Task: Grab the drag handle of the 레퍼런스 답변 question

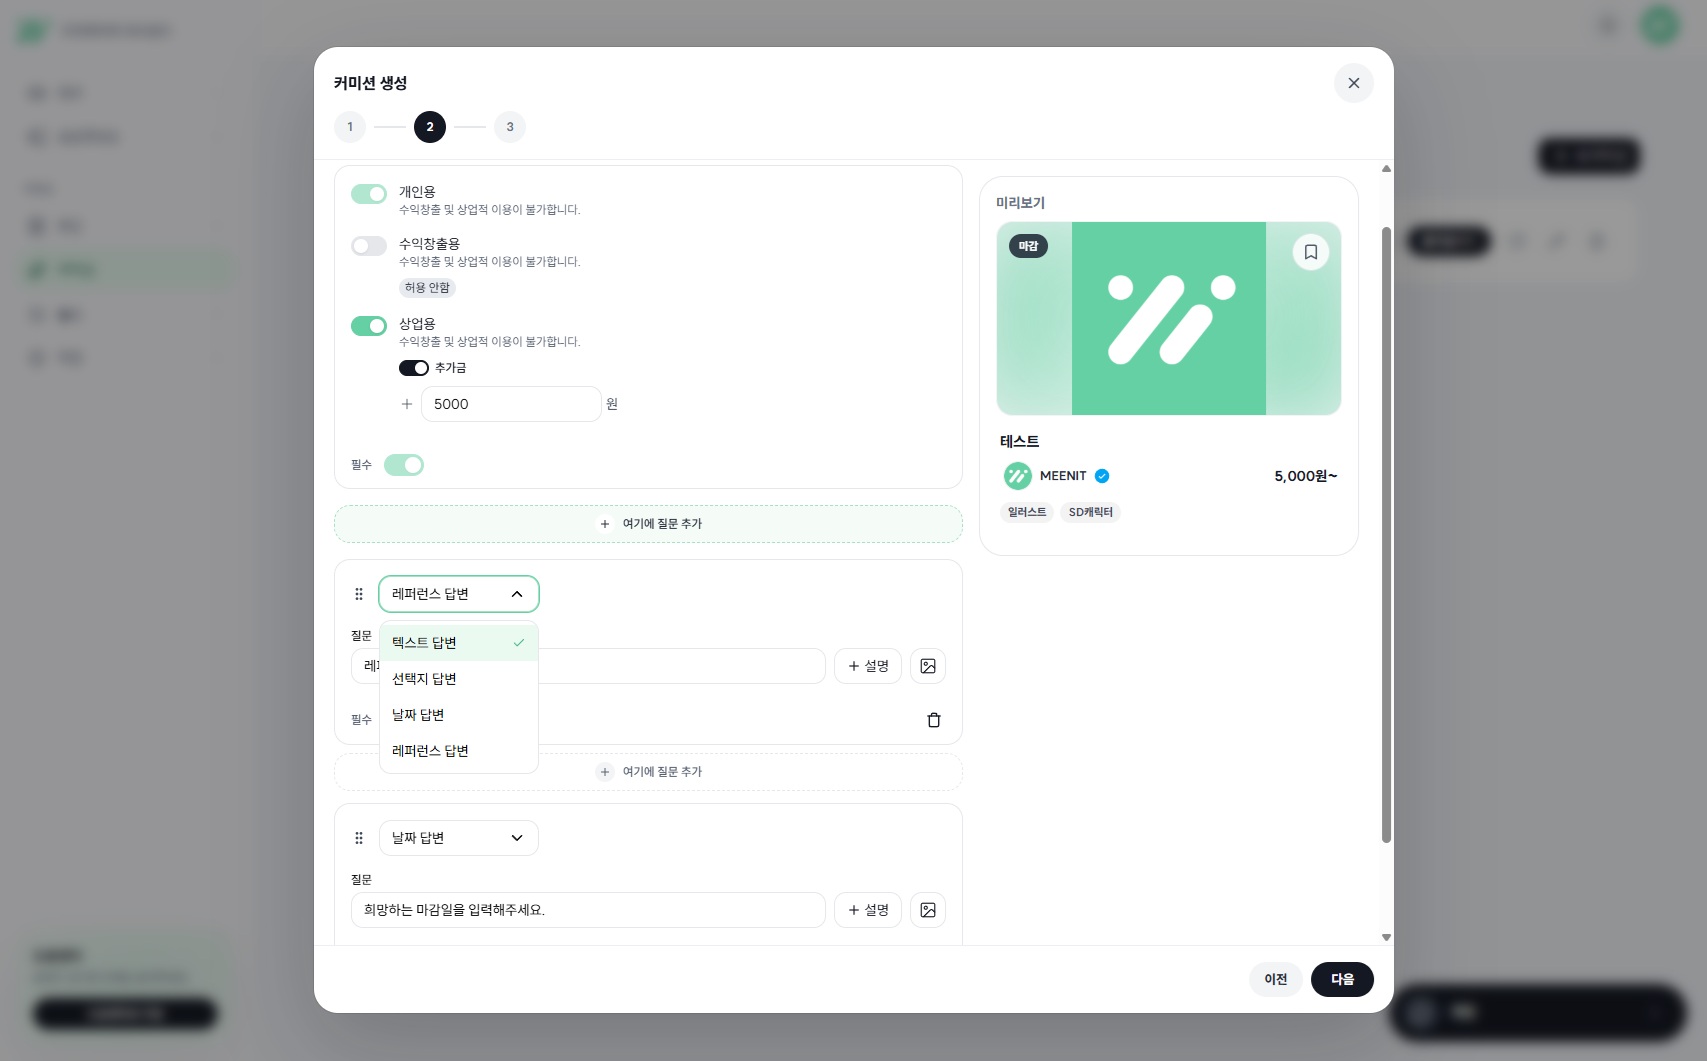Action: click(x=359, y=594)
